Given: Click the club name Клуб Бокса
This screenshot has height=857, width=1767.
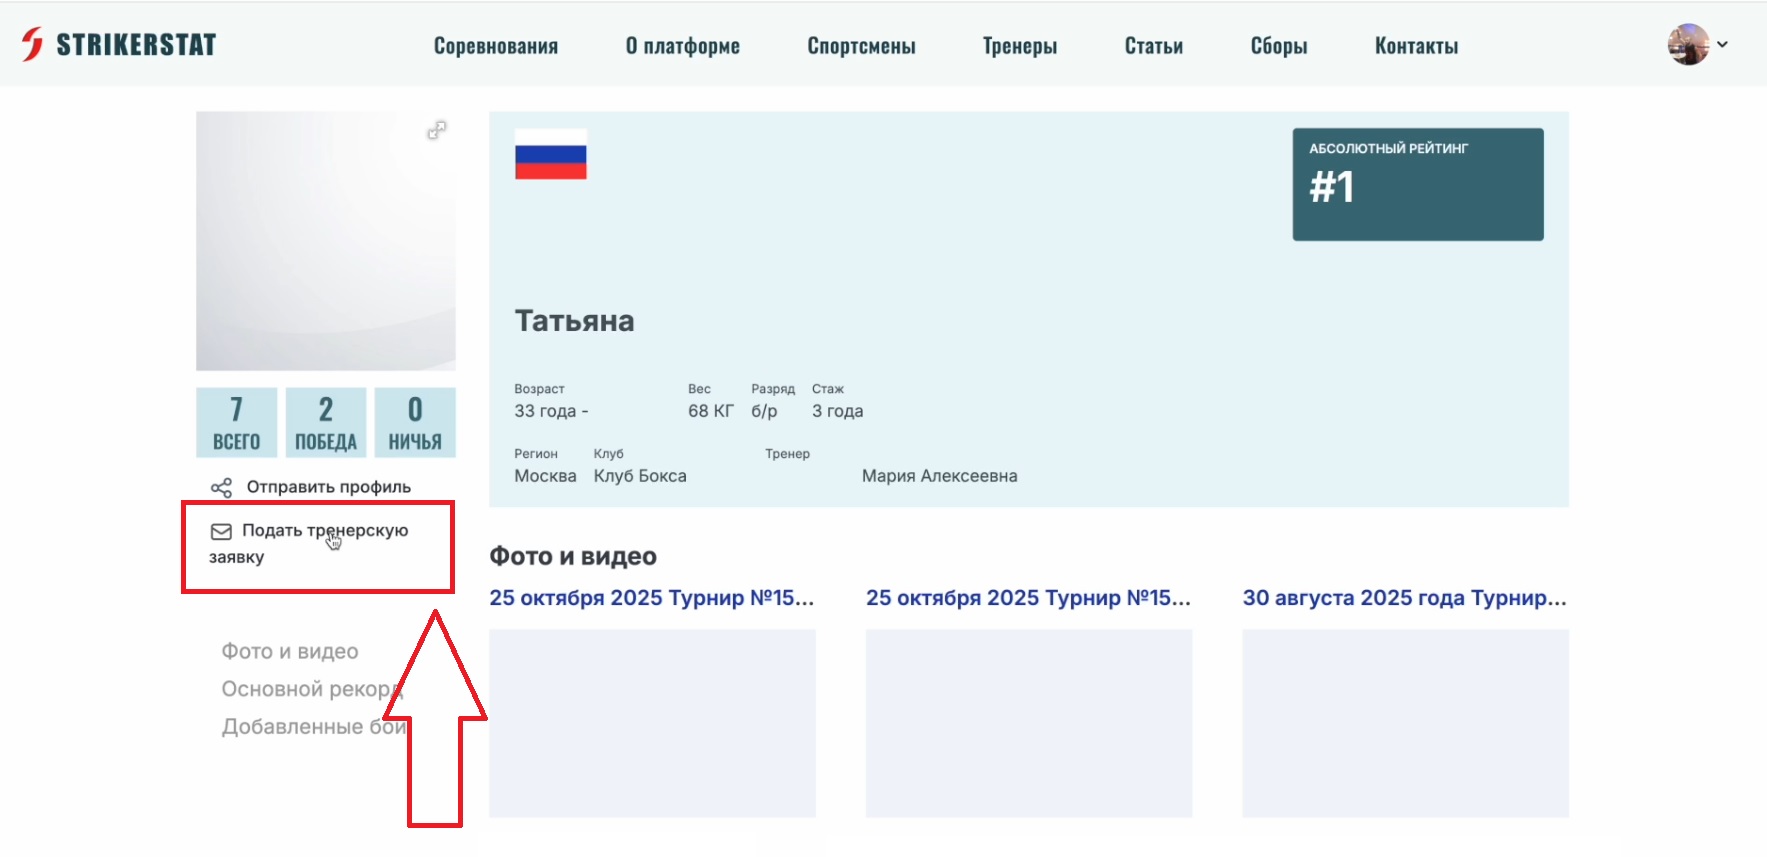Looking at the screenshot, I should click(640, 476).
